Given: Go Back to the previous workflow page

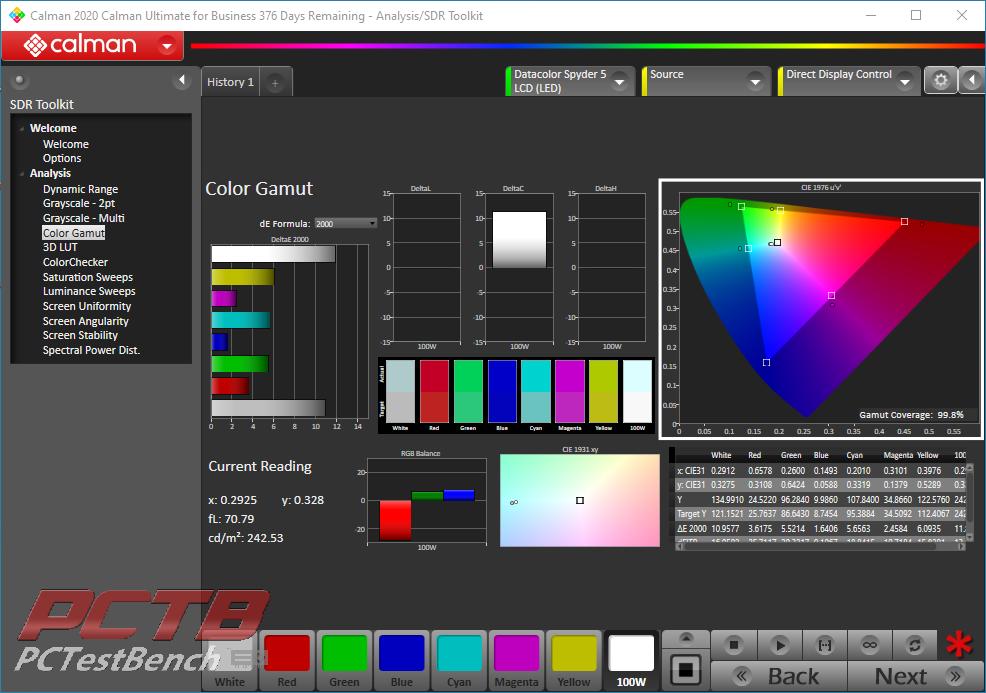Looking at the screenshot, I should pyautogui.click(x=778, y=676).
